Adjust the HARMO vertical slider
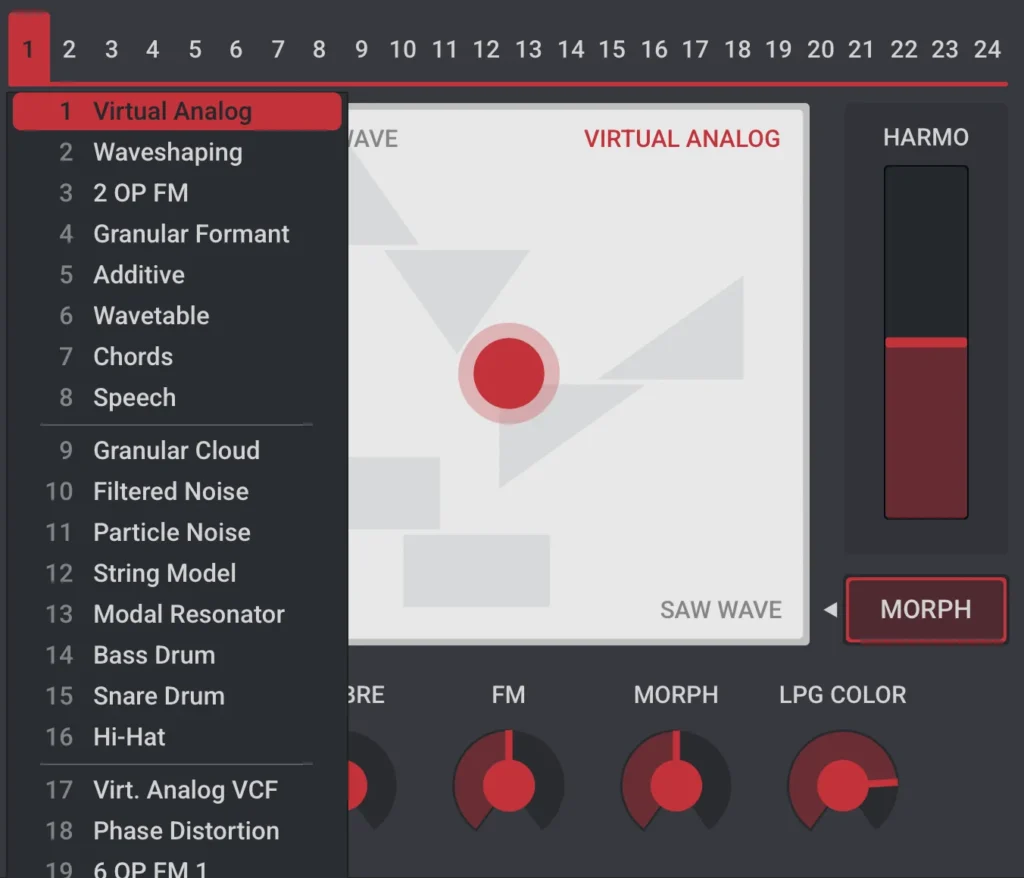 pyautogui.click(x=926, y=342)
